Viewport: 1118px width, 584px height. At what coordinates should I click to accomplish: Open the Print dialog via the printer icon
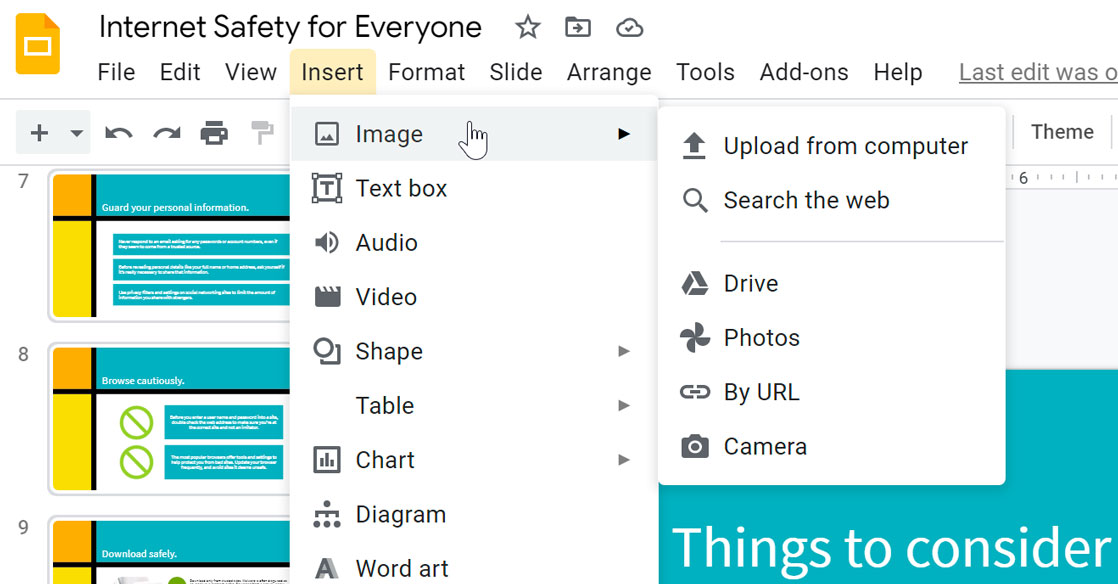coord(215,132)
